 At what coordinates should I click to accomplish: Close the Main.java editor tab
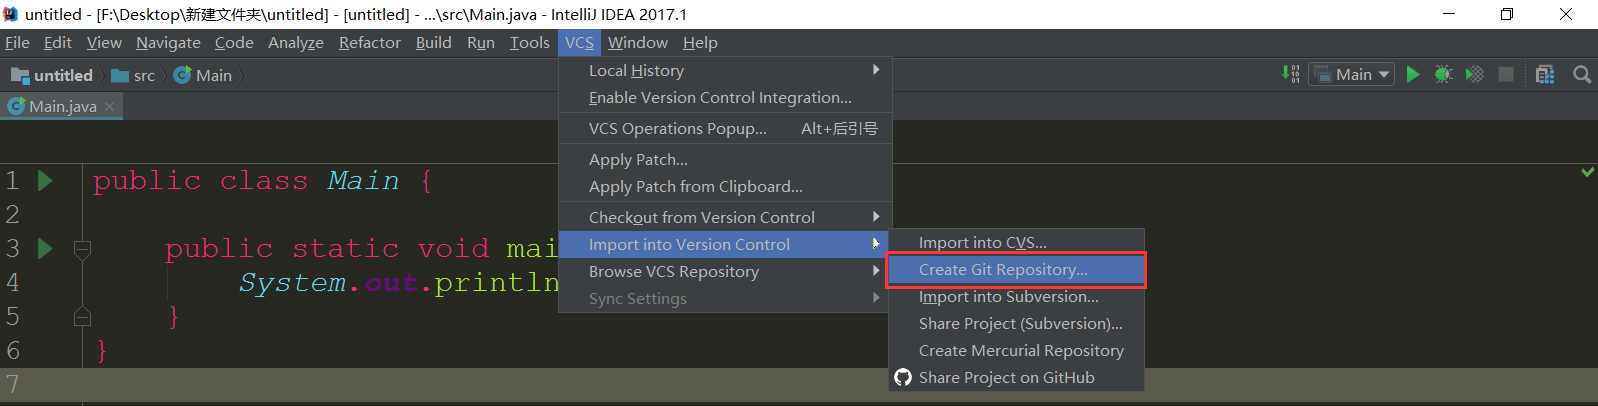[x=110, y=106]
